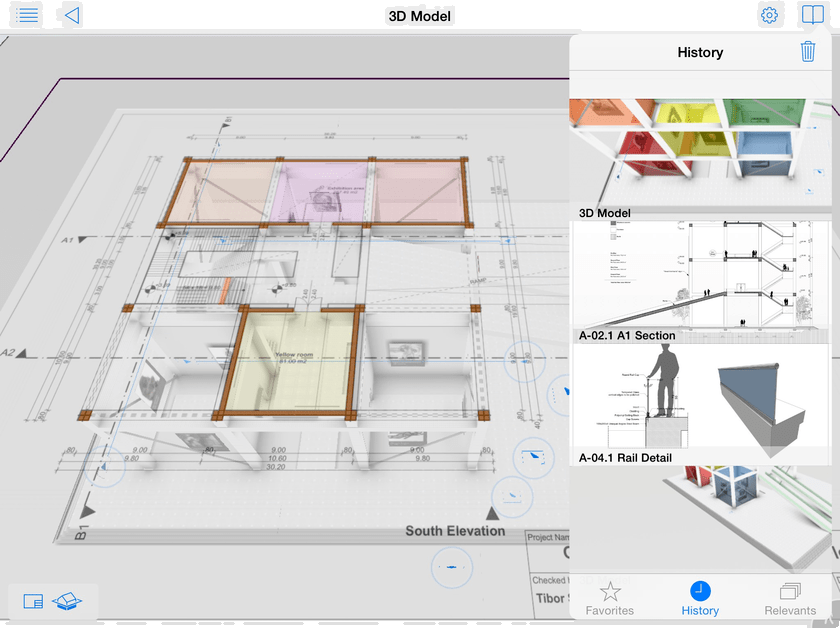Click the South Elevation label
The width and height of the screenshot is (840, 628).
tap(455, 531)
